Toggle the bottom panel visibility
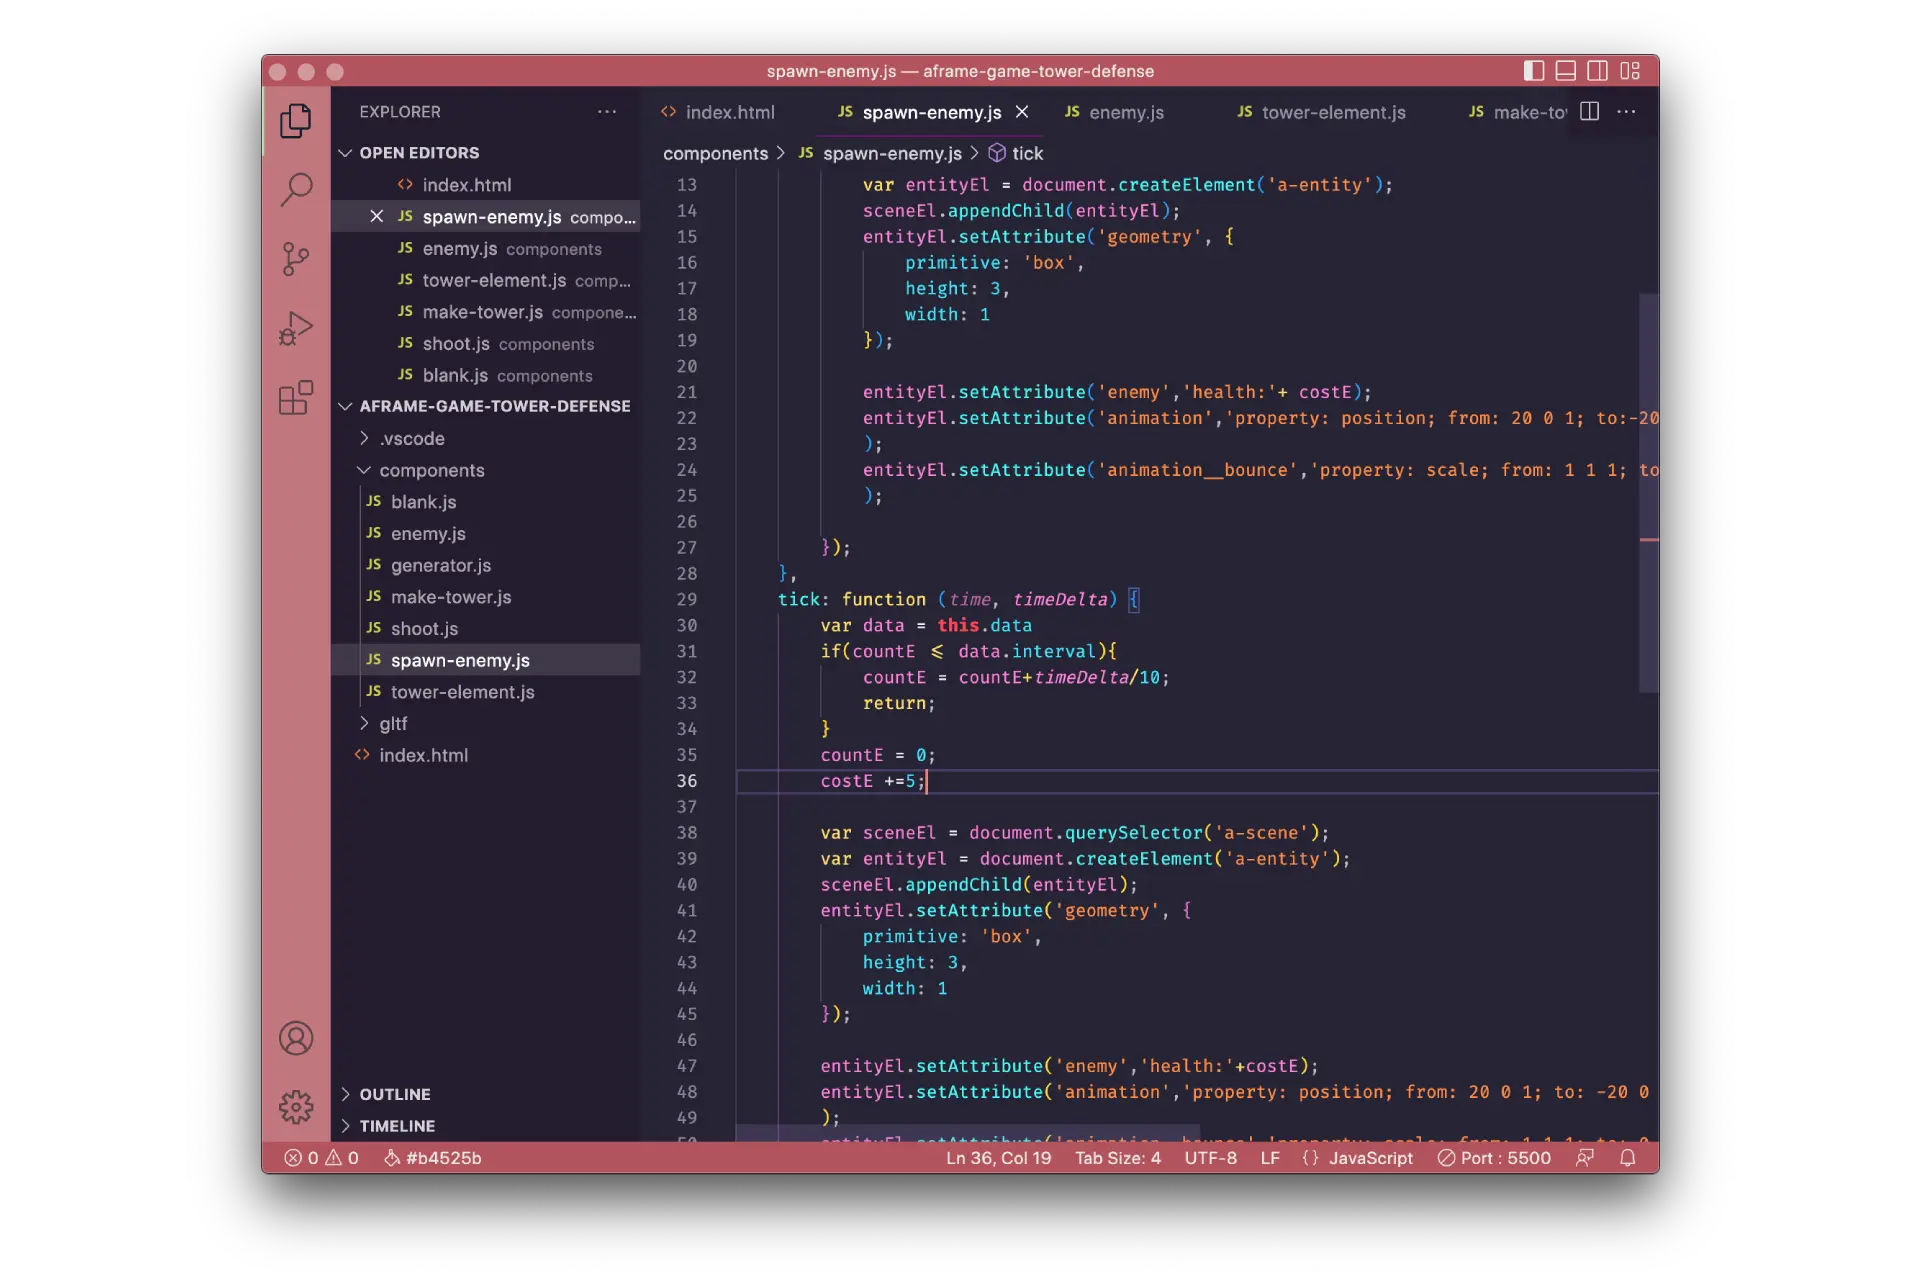 (x=1566, y=70)
